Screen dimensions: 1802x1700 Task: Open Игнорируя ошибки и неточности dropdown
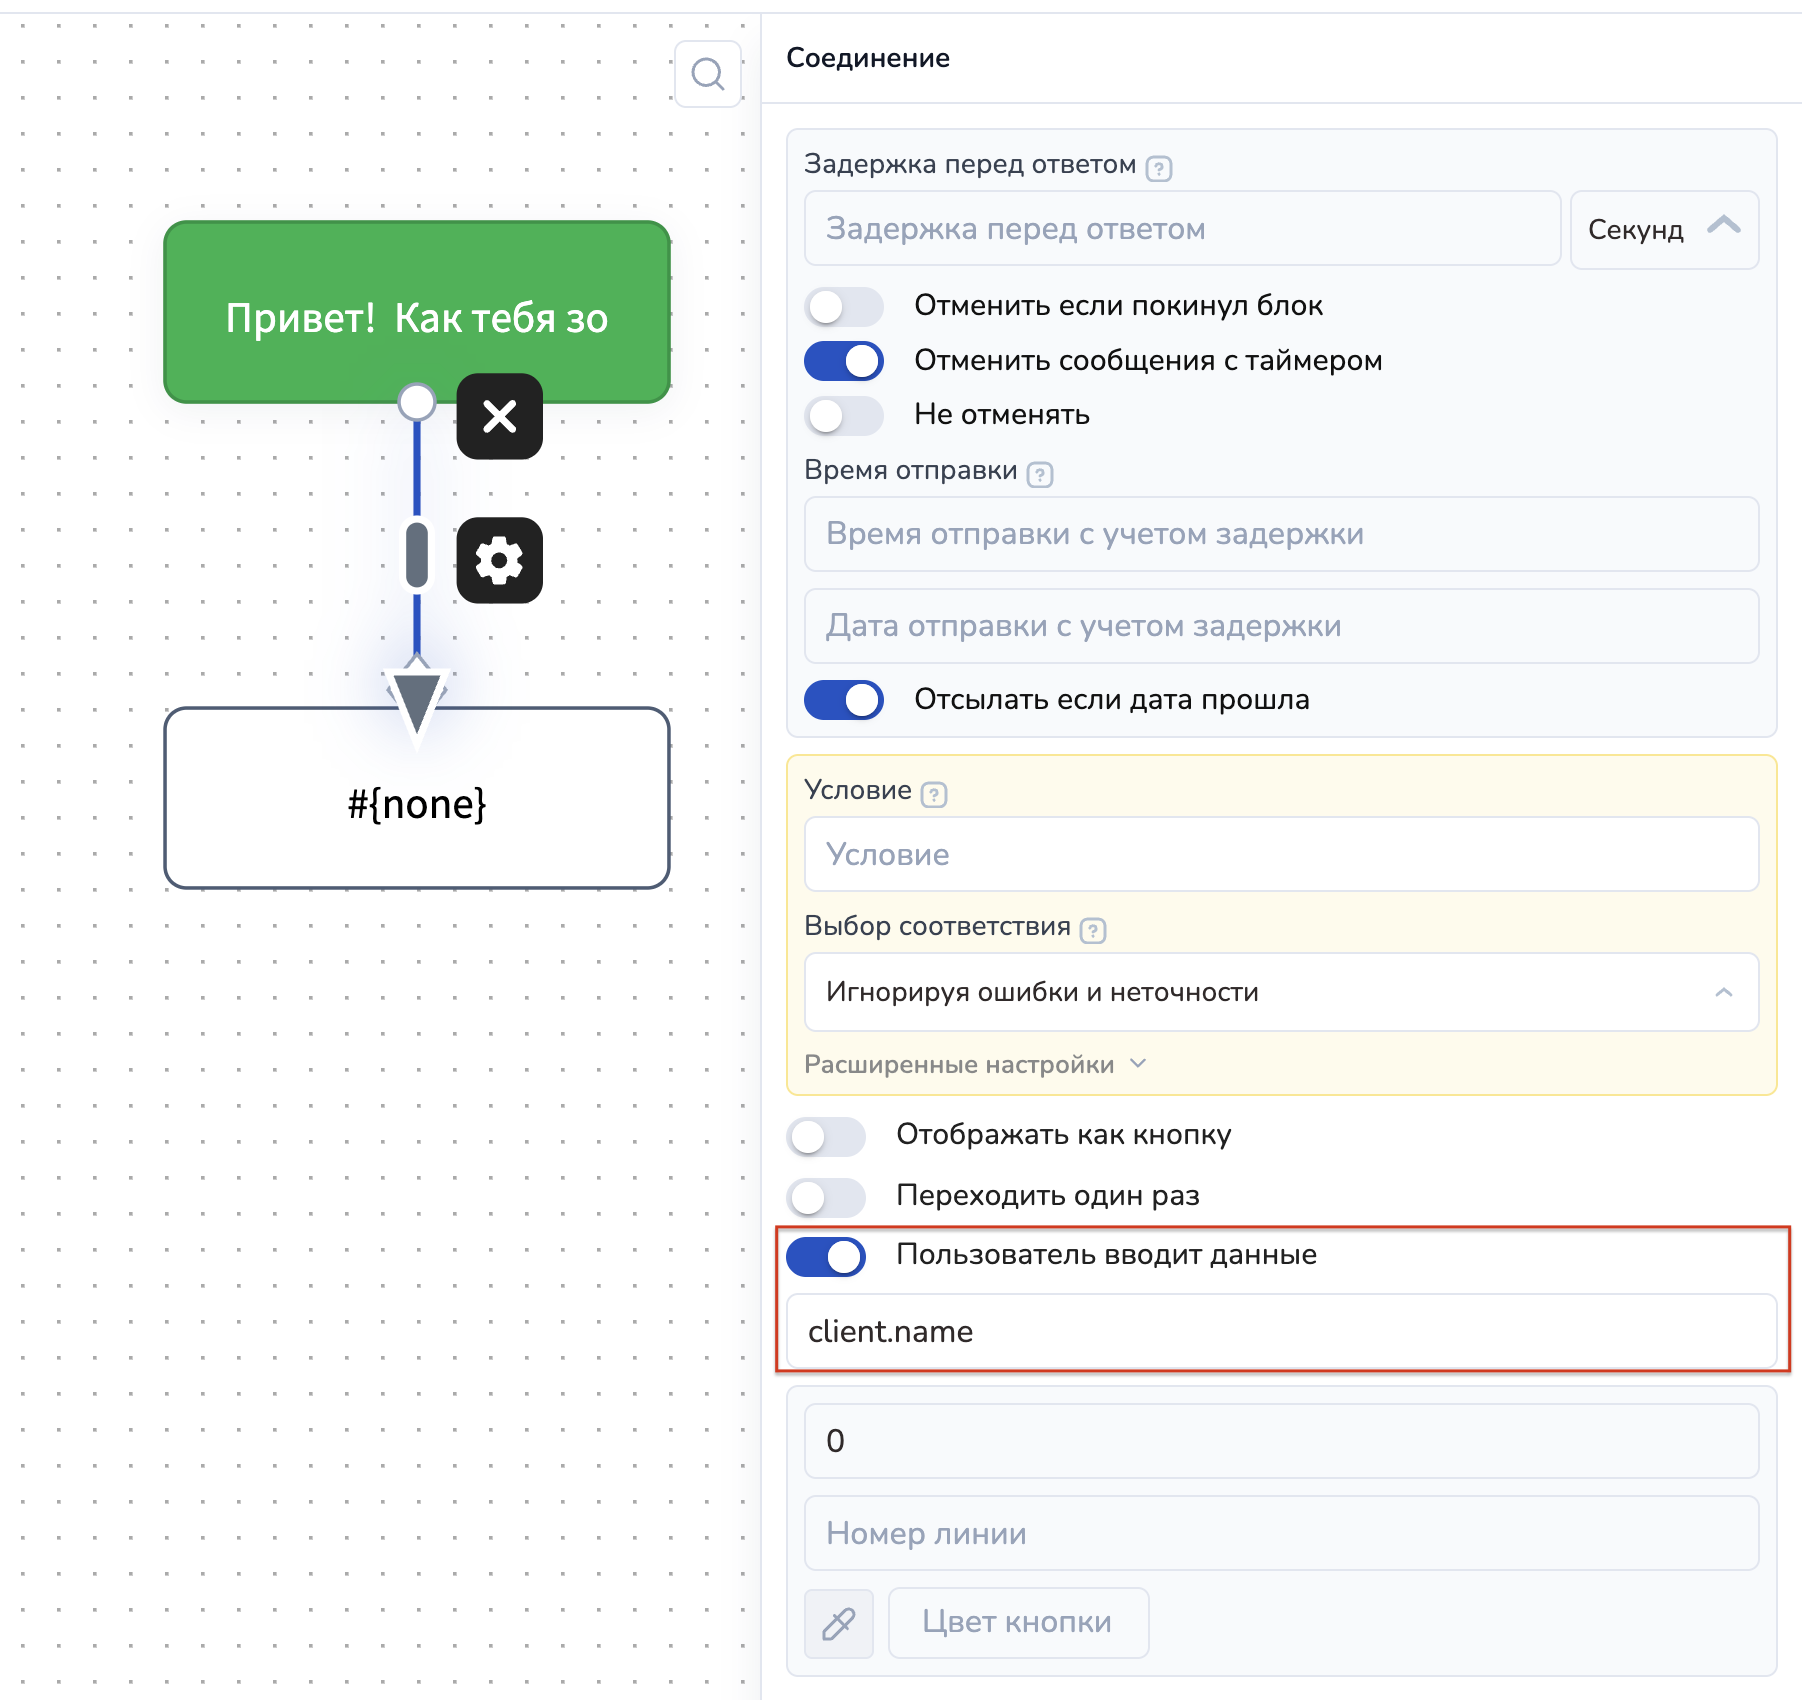click(x=1280, y=992)
